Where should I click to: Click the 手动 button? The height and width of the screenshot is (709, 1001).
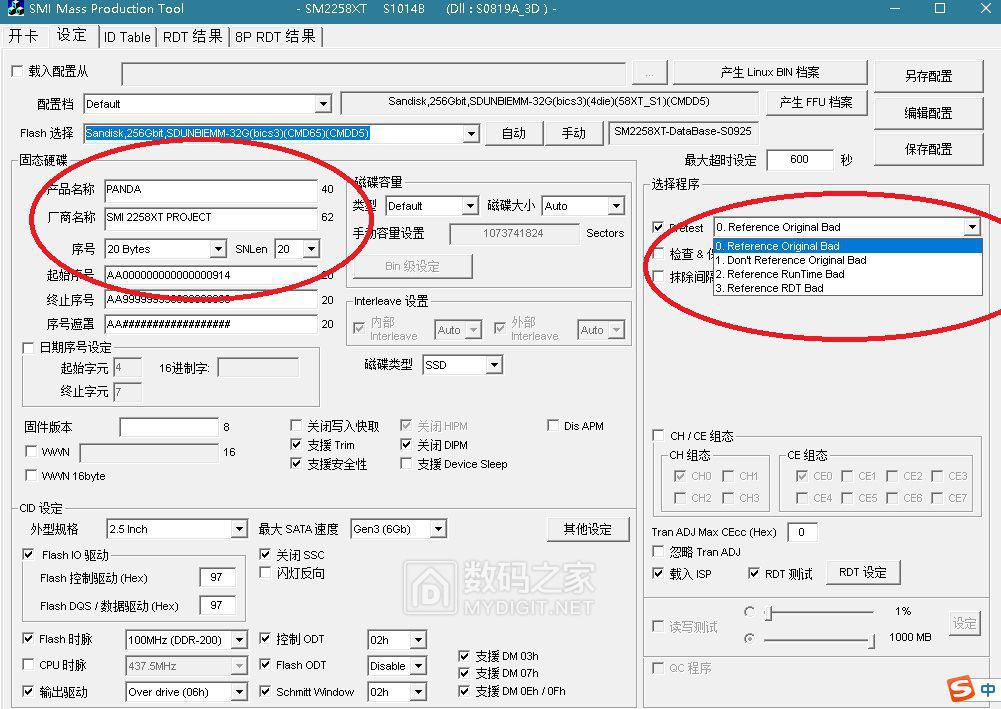coord(574,133)
